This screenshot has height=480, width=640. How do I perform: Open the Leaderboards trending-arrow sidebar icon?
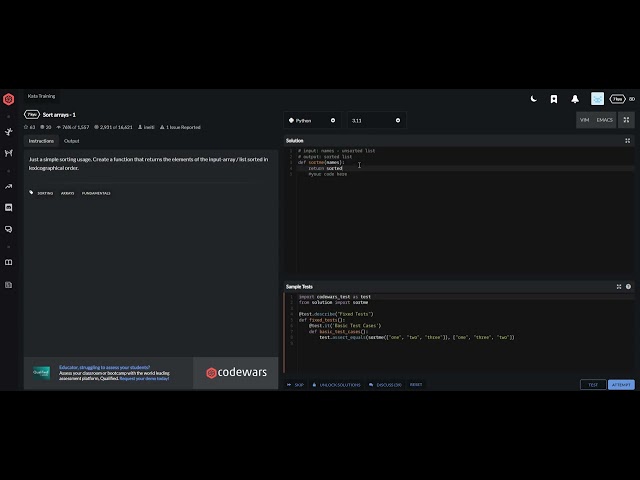pyautogui.click(x=9, y=187)
